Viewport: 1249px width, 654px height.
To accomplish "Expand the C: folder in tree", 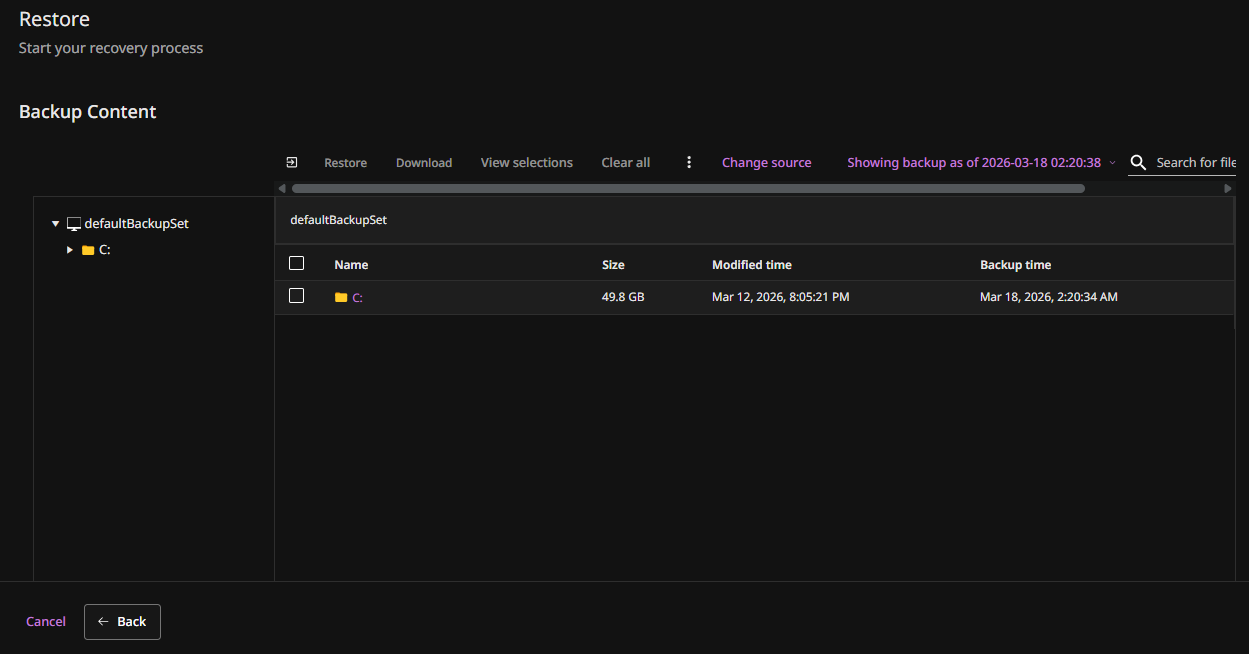I will tap(70, 250).
